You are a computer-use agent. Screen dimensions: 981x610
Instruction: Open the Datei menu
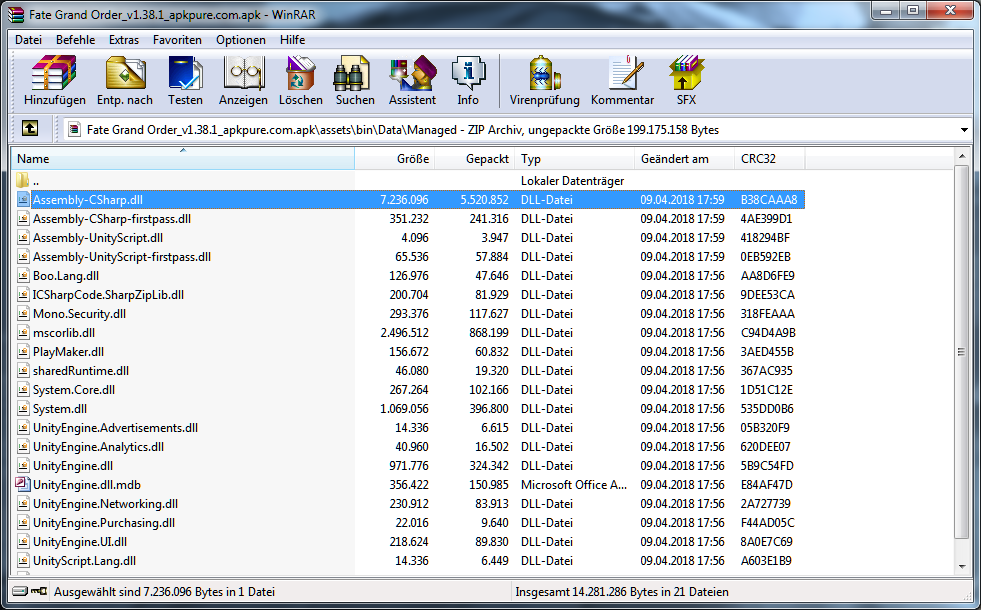28,39
